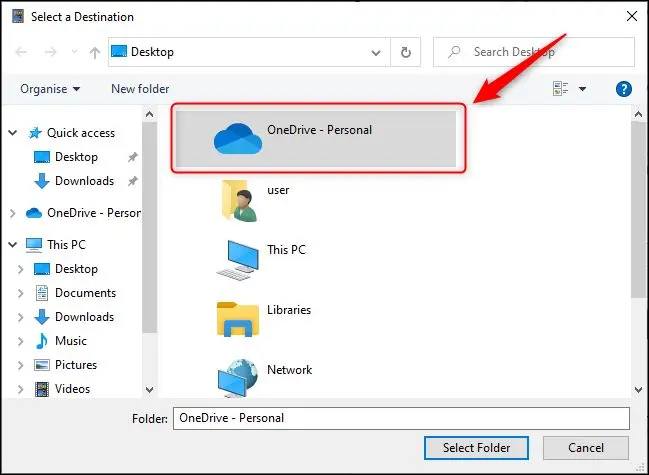The height and width of the screenshot is (475, 649).
Task: Click the 'Libraries' item label
Action: click(289, 310)
